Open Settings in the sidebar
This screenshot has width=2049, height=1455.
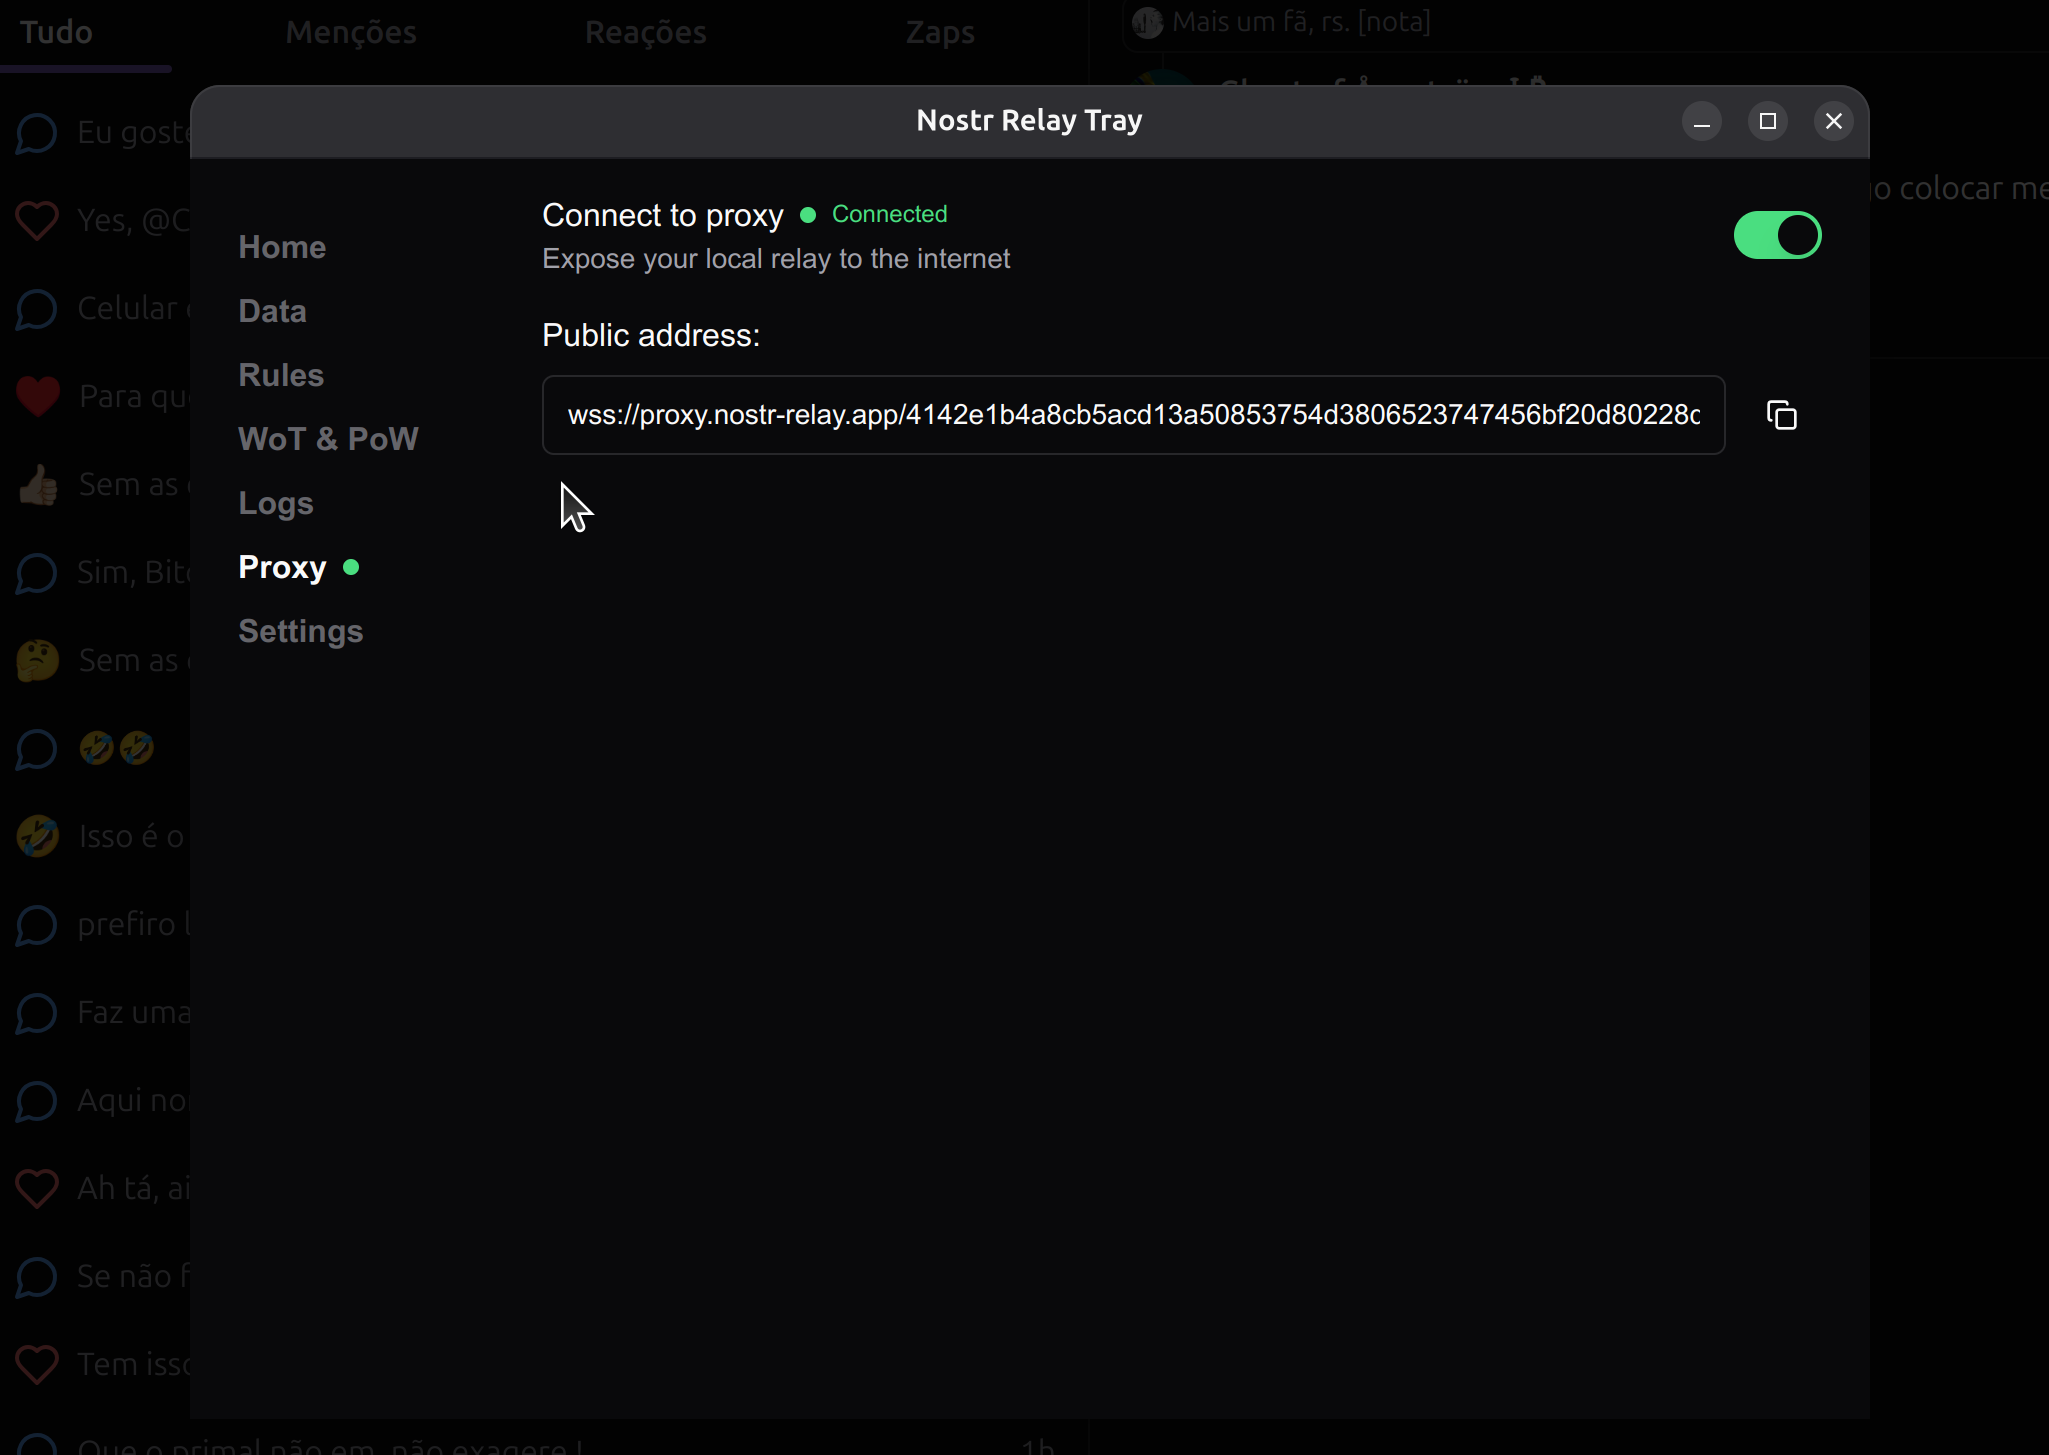pyautogui.click(x=301, y=631)
